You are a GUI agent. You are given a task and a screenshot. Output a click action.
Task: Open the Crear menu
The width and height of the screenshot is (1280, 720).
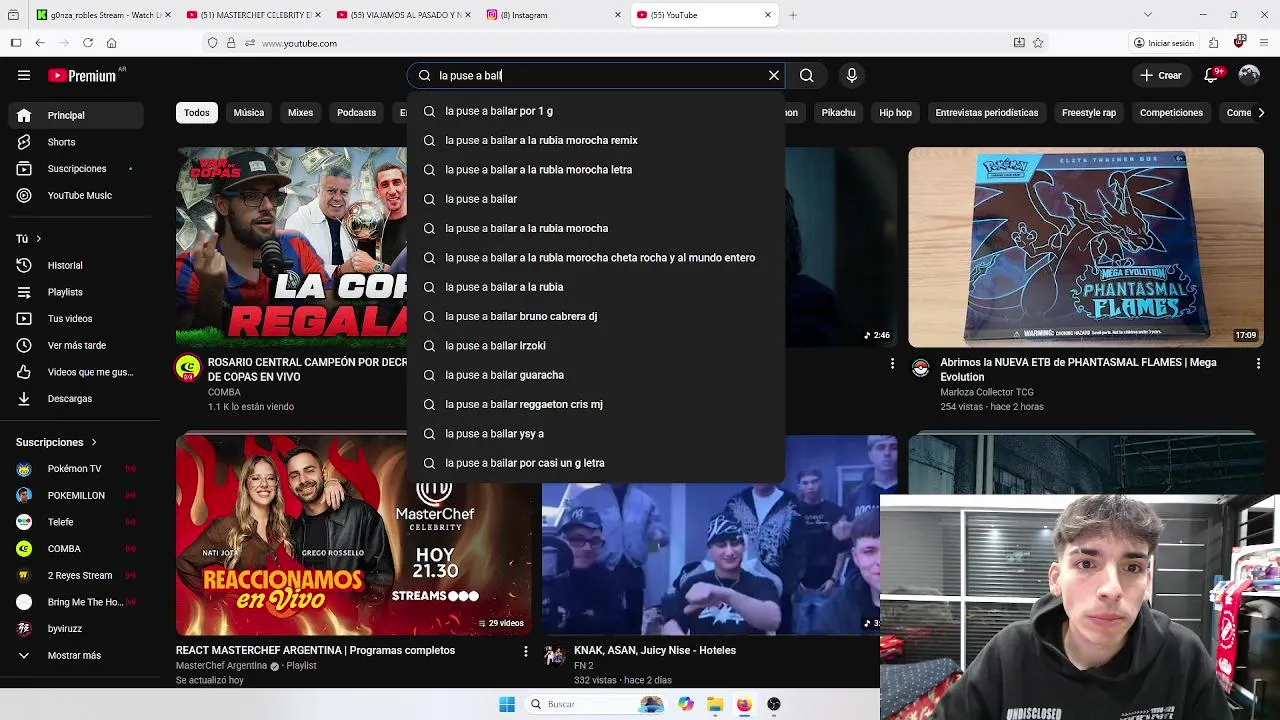[x=1161, y=75]
